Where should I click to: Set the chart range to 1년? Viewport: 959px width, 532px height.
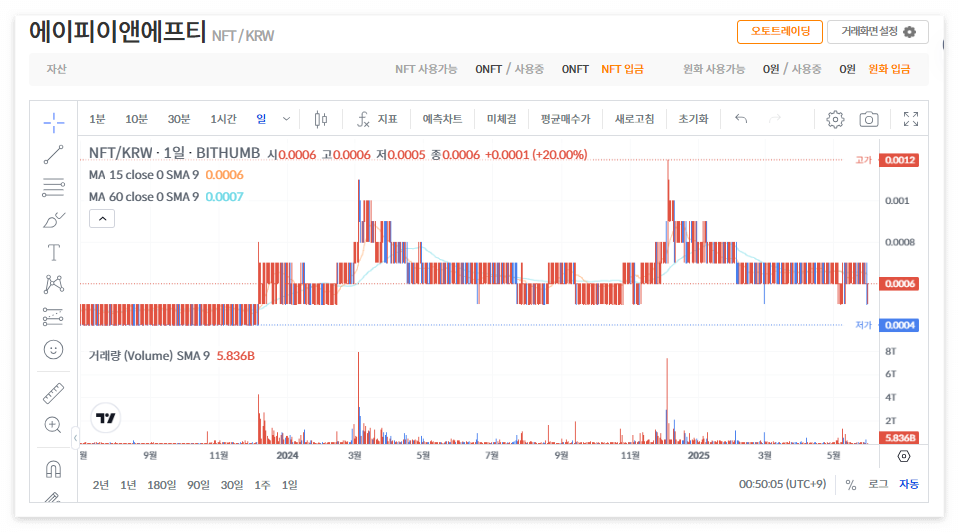point(128,485)
